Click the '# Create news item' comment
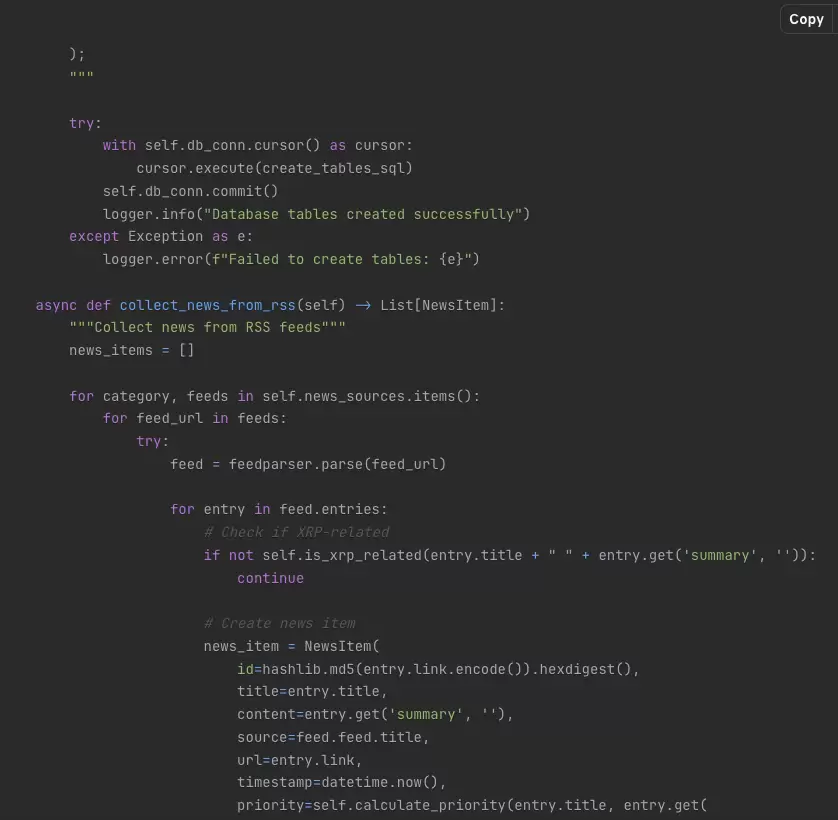Image resolution: width=838 pixels, height=820 pixels. tap(280, 623)
